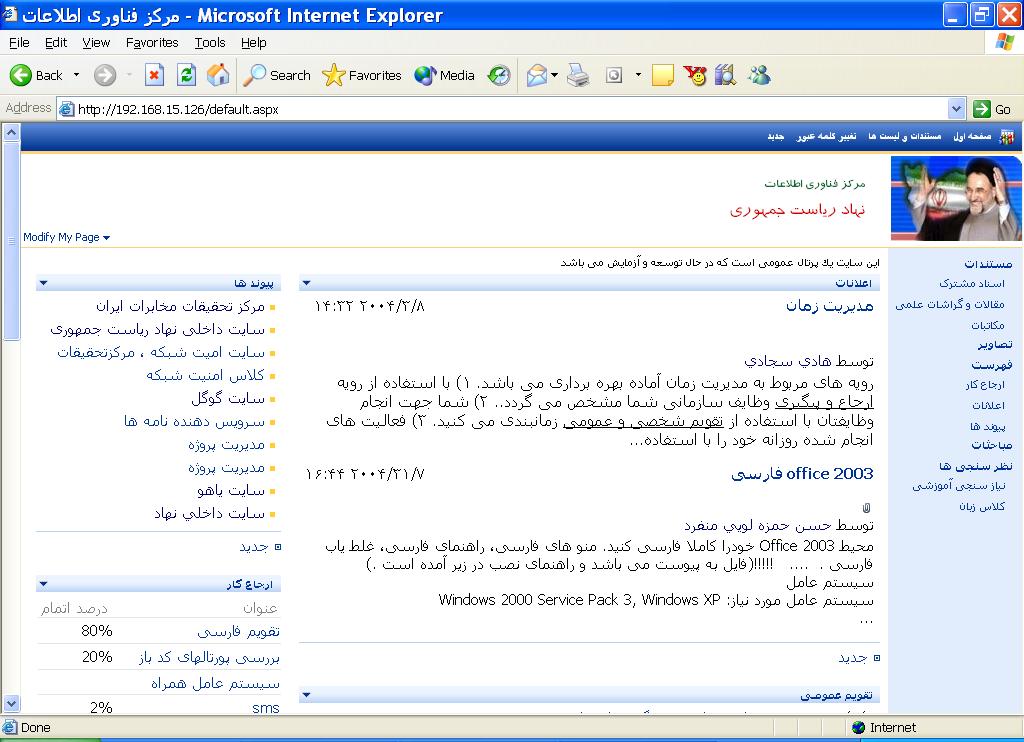Open the Help menu
Image resolution: width=1024 pixels, height=742 pixels.
tap(253, 42)
